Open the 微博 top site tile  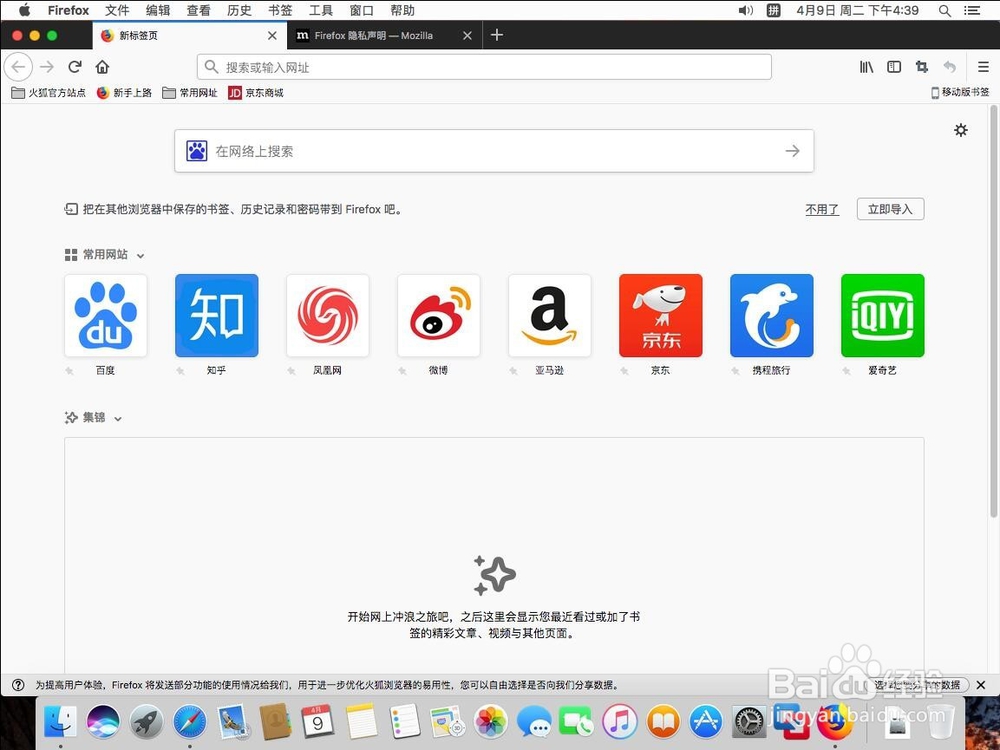click(439, 316)
